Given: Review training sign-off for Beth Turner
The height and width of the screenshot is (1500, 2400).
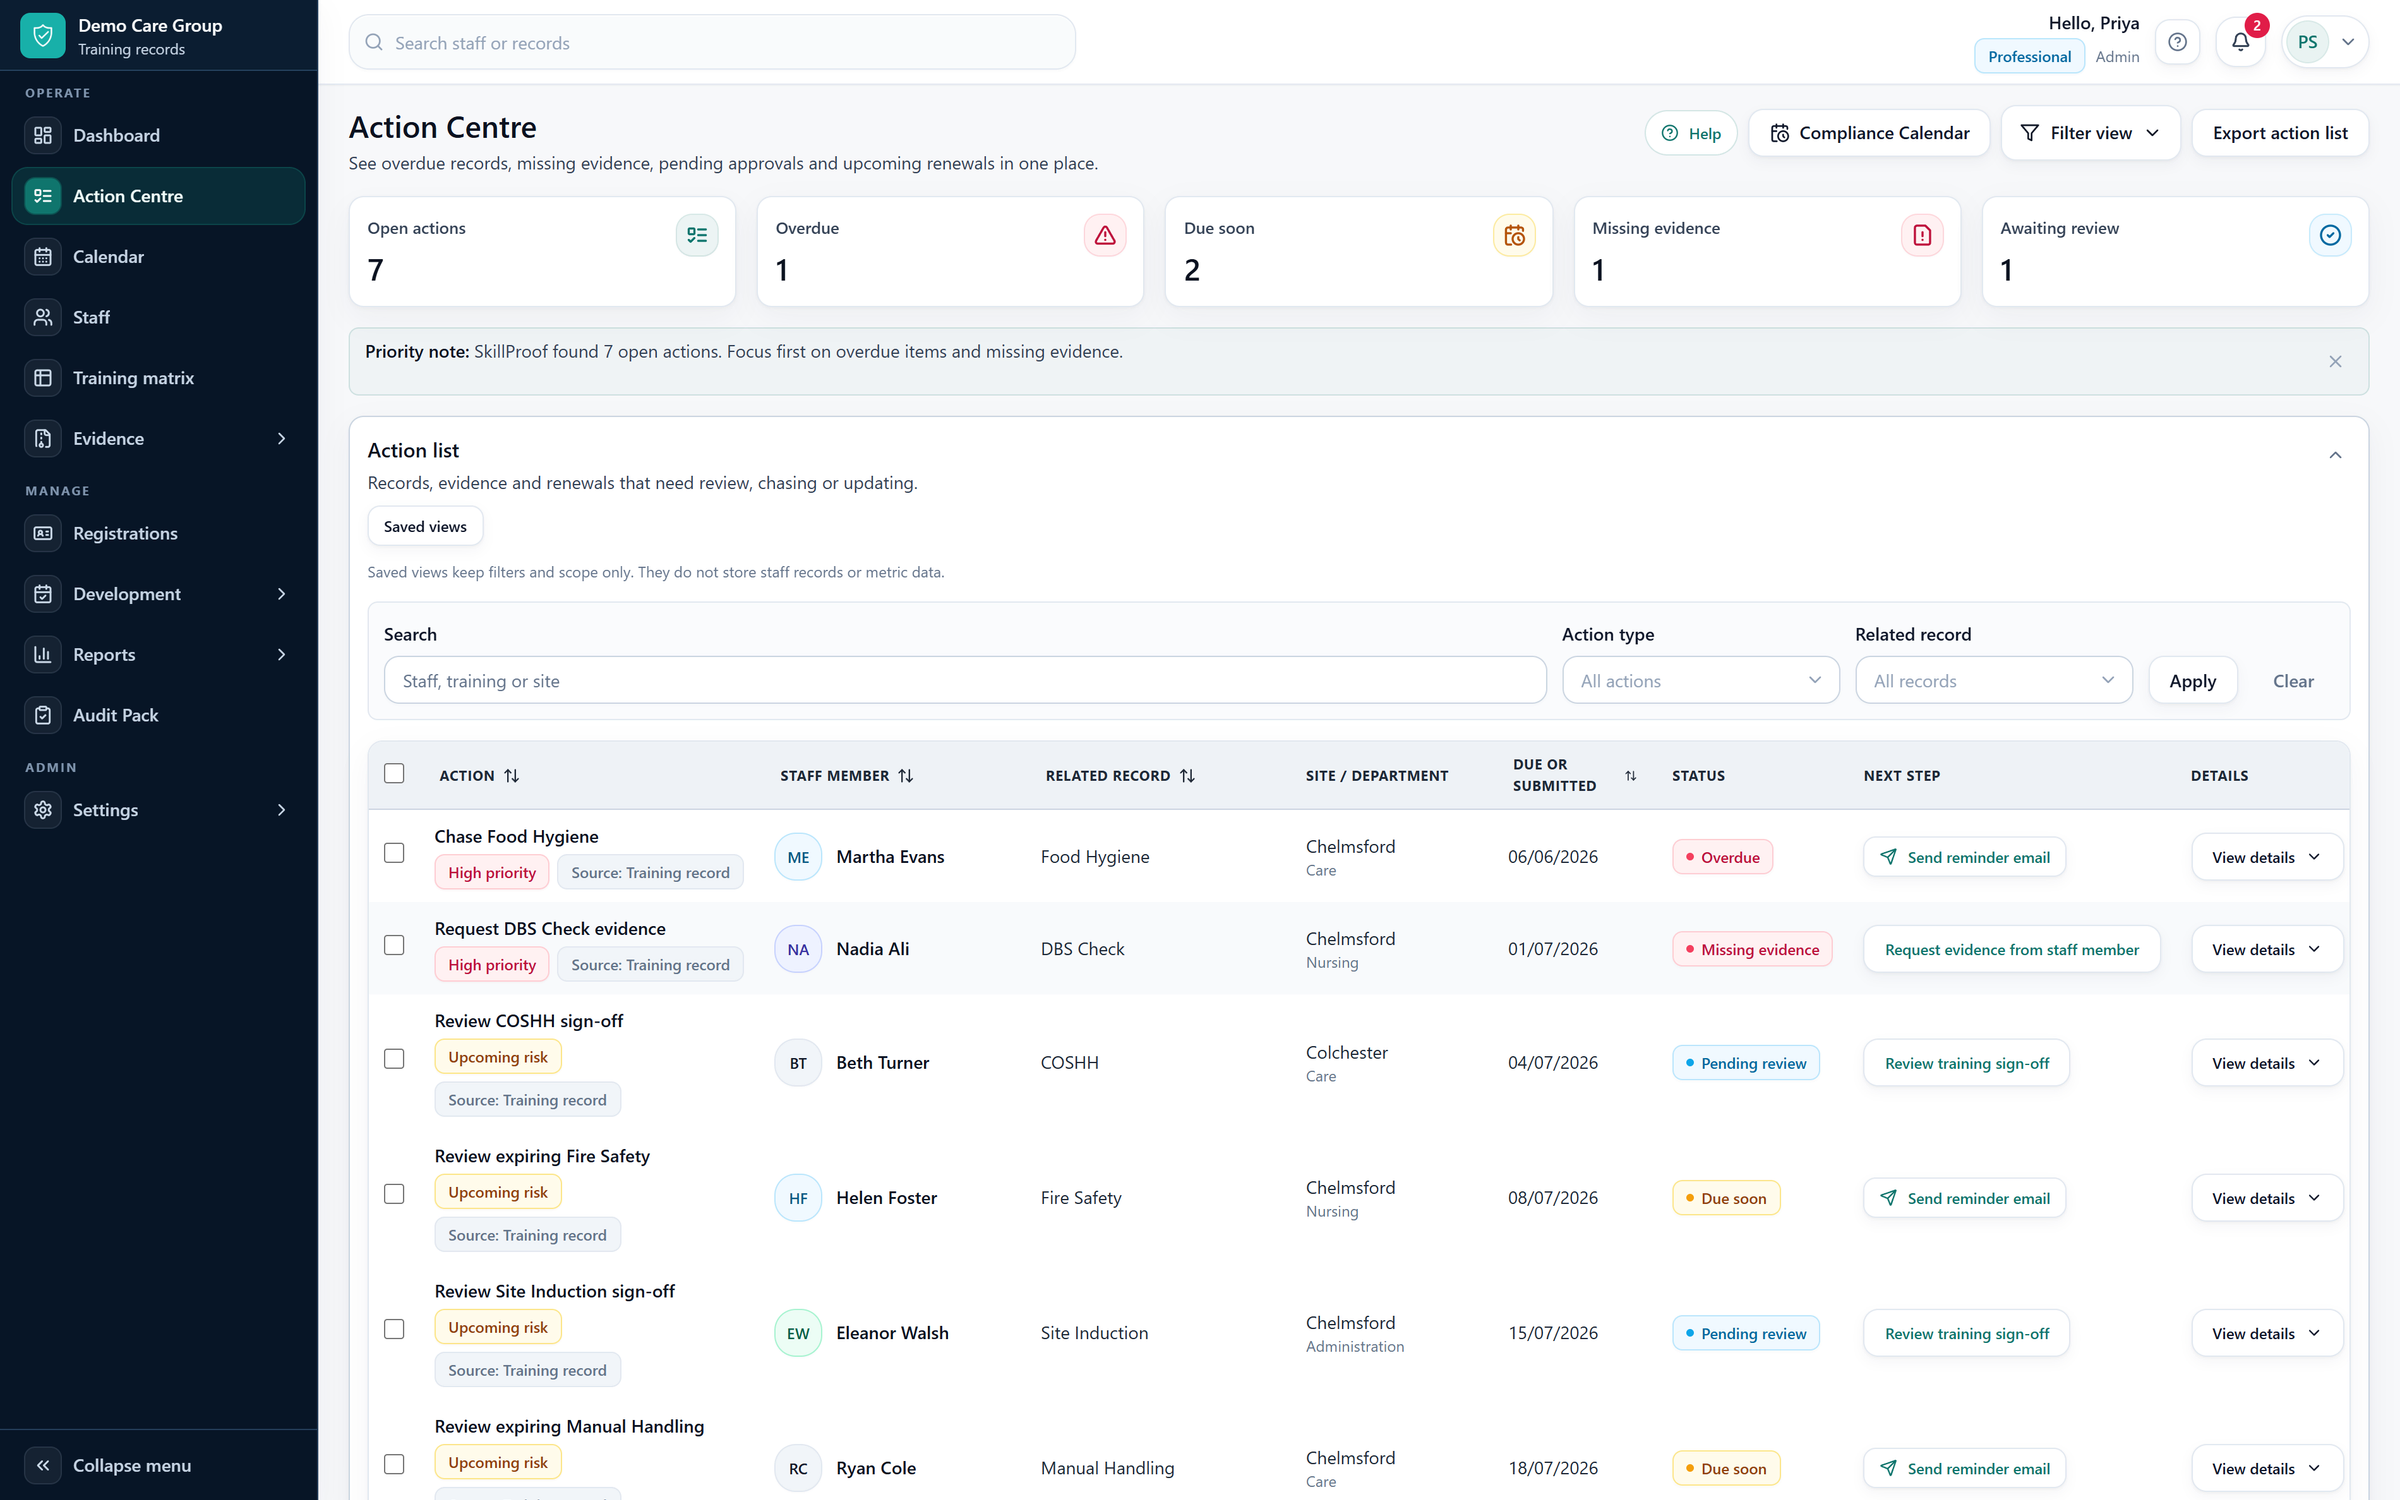Looking at the screenshot, I should coord(1966,1064).
